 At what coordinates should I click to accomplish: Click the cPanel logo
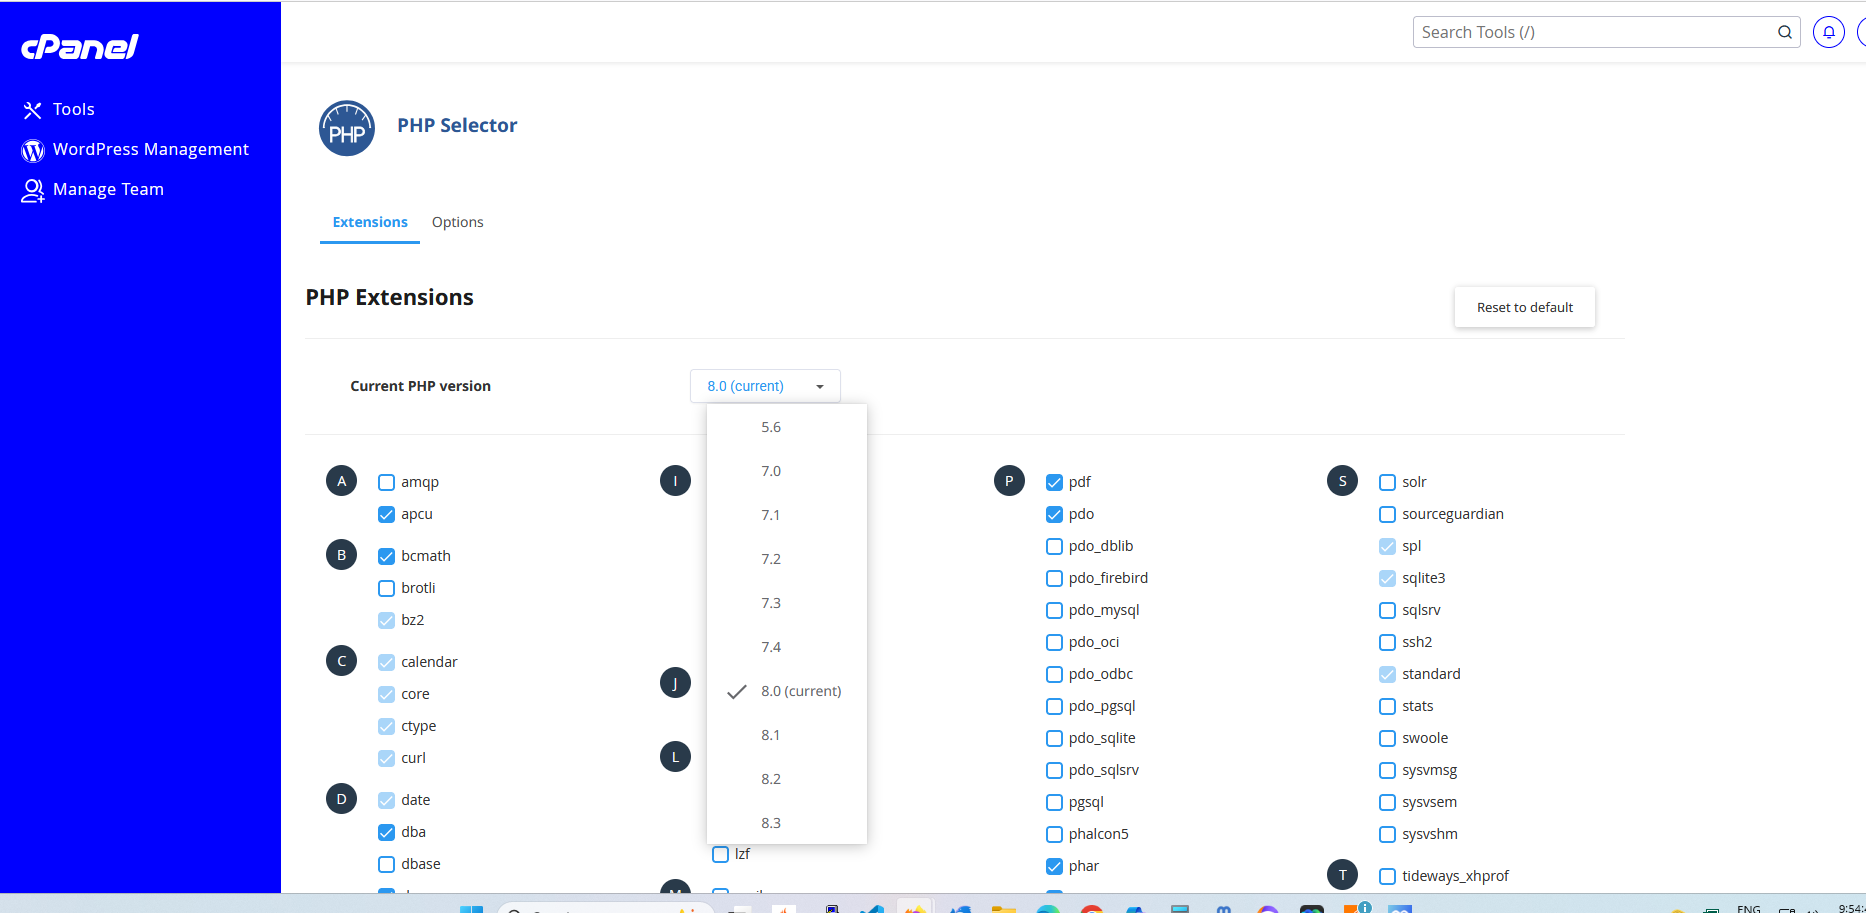pos(80,47)
